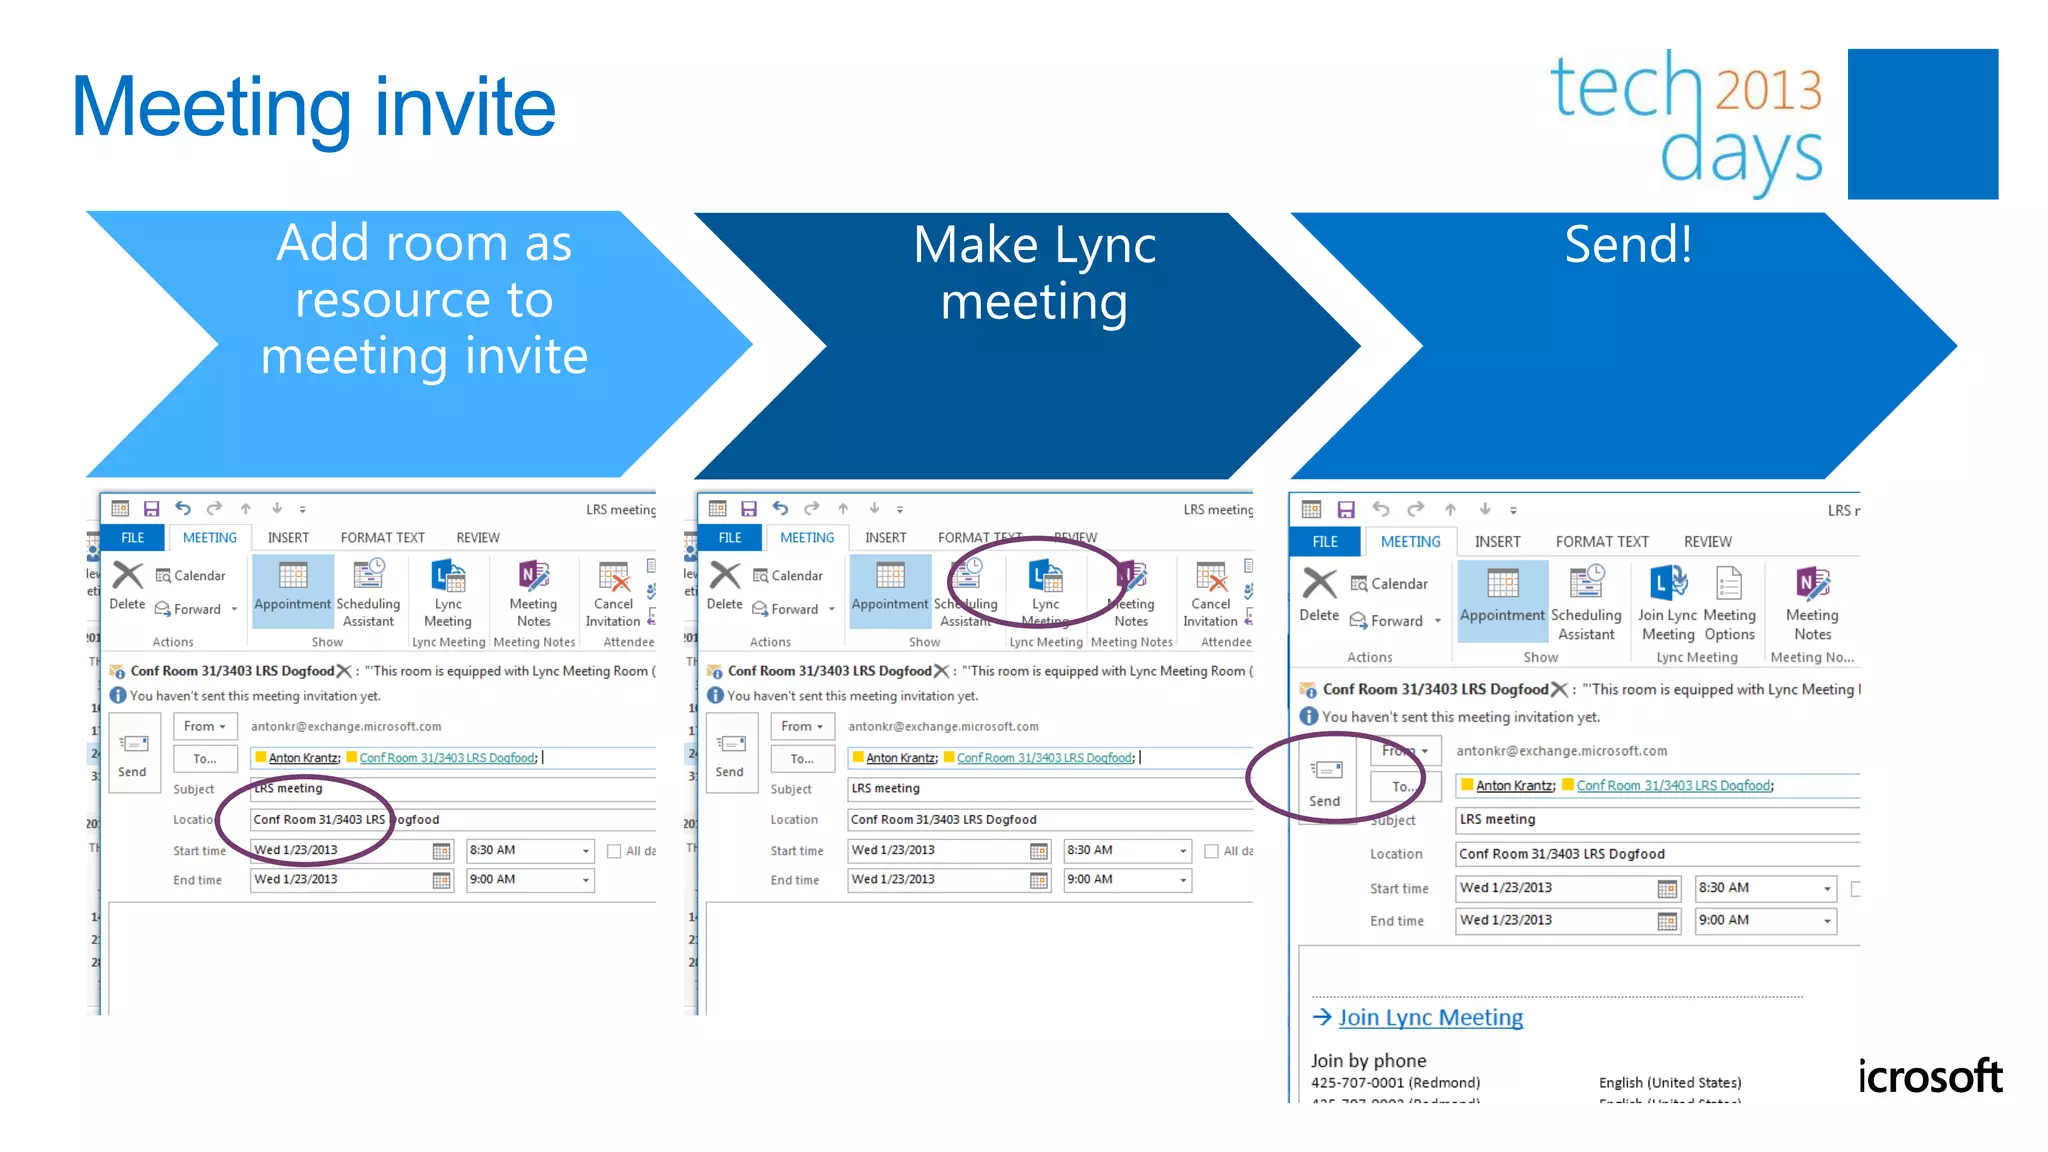Click To... button in Add room screenshot

tap(205, 759)
